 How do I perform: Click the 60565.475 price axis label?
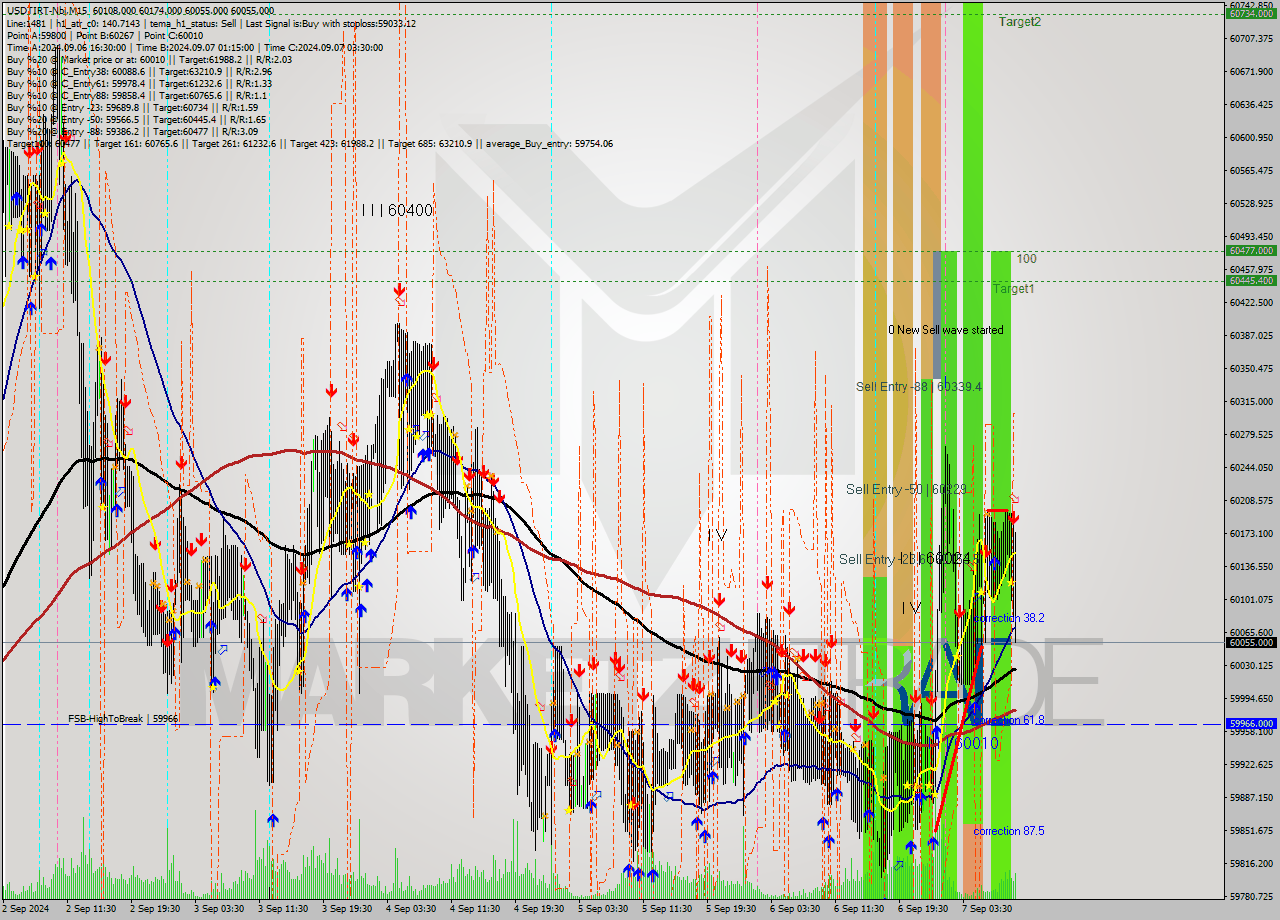(x=1253, y=170)
